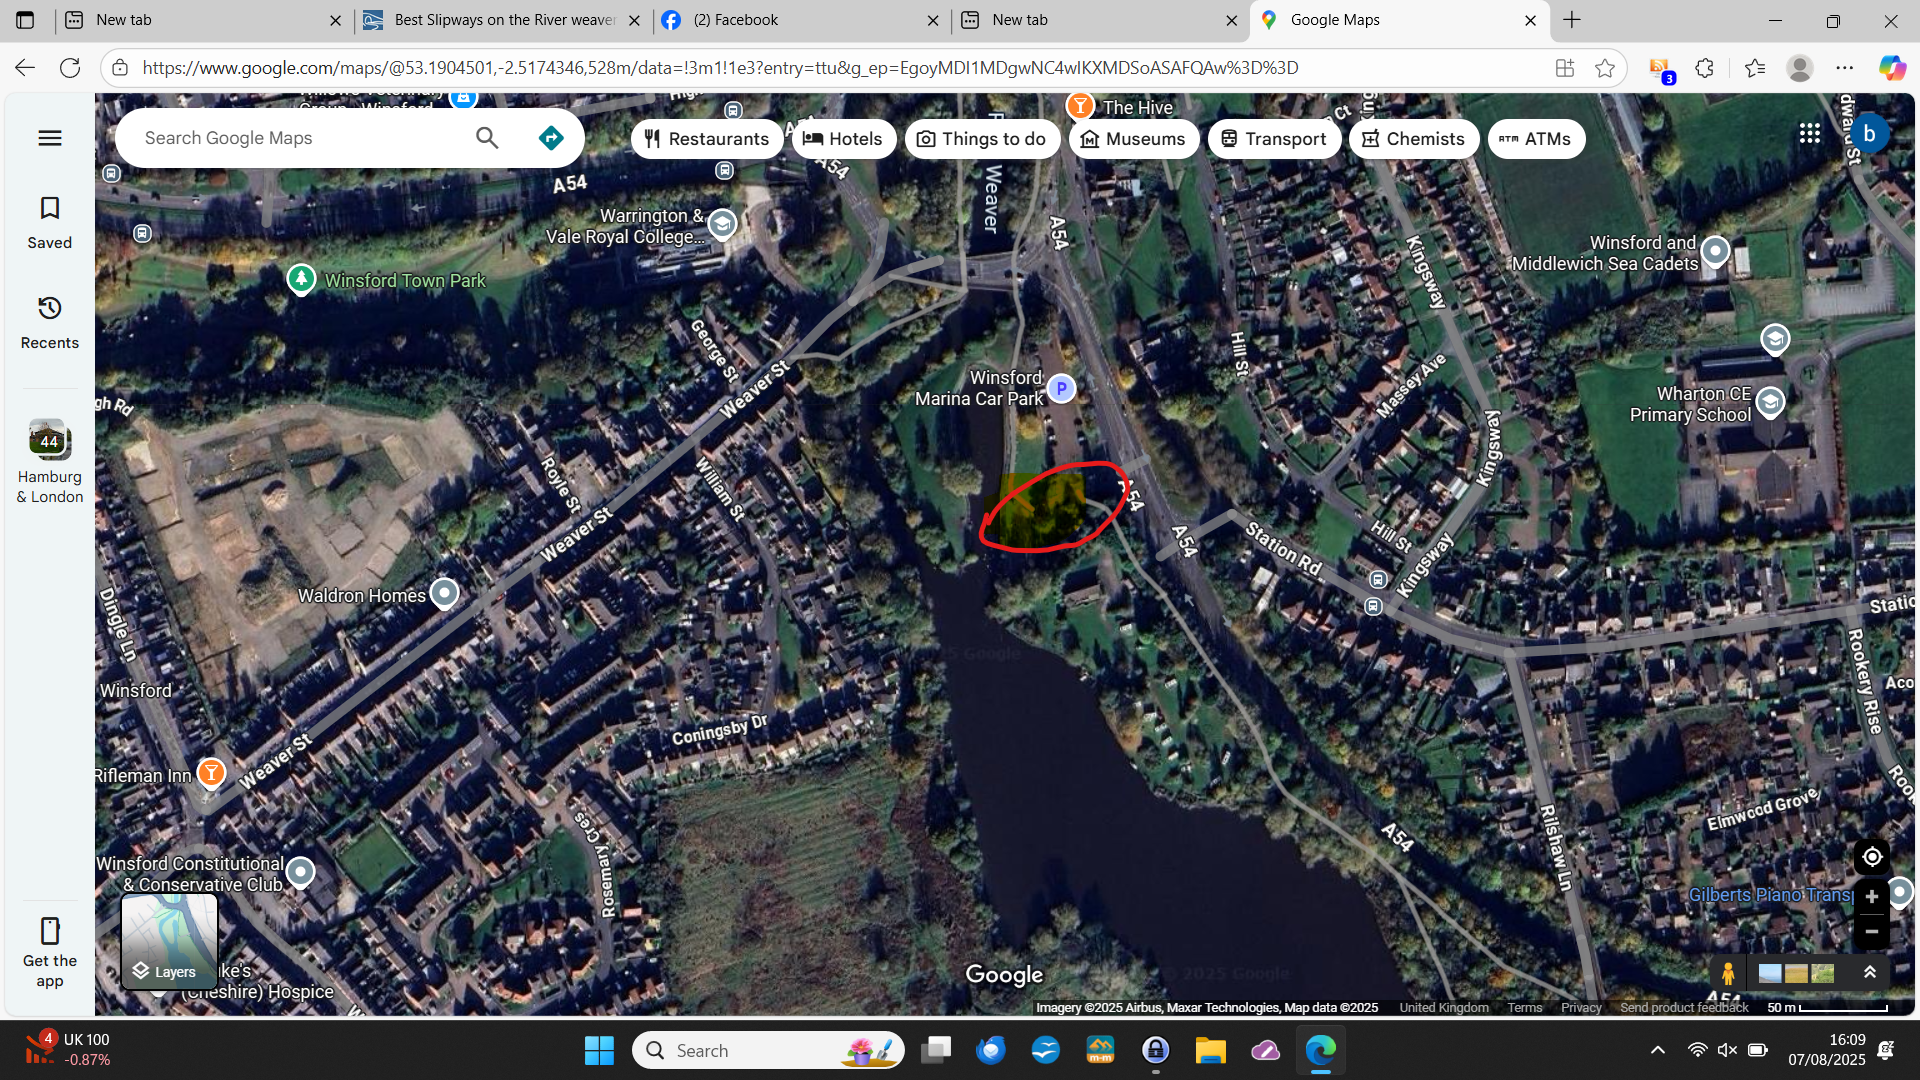Filter map by Restaurants
This screenshot has width=1920, height=1080.
[x=706, y=139]
